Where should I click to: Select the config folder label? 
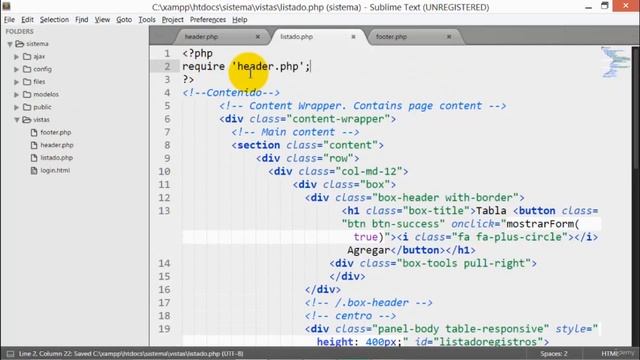(x=42, y=69)
